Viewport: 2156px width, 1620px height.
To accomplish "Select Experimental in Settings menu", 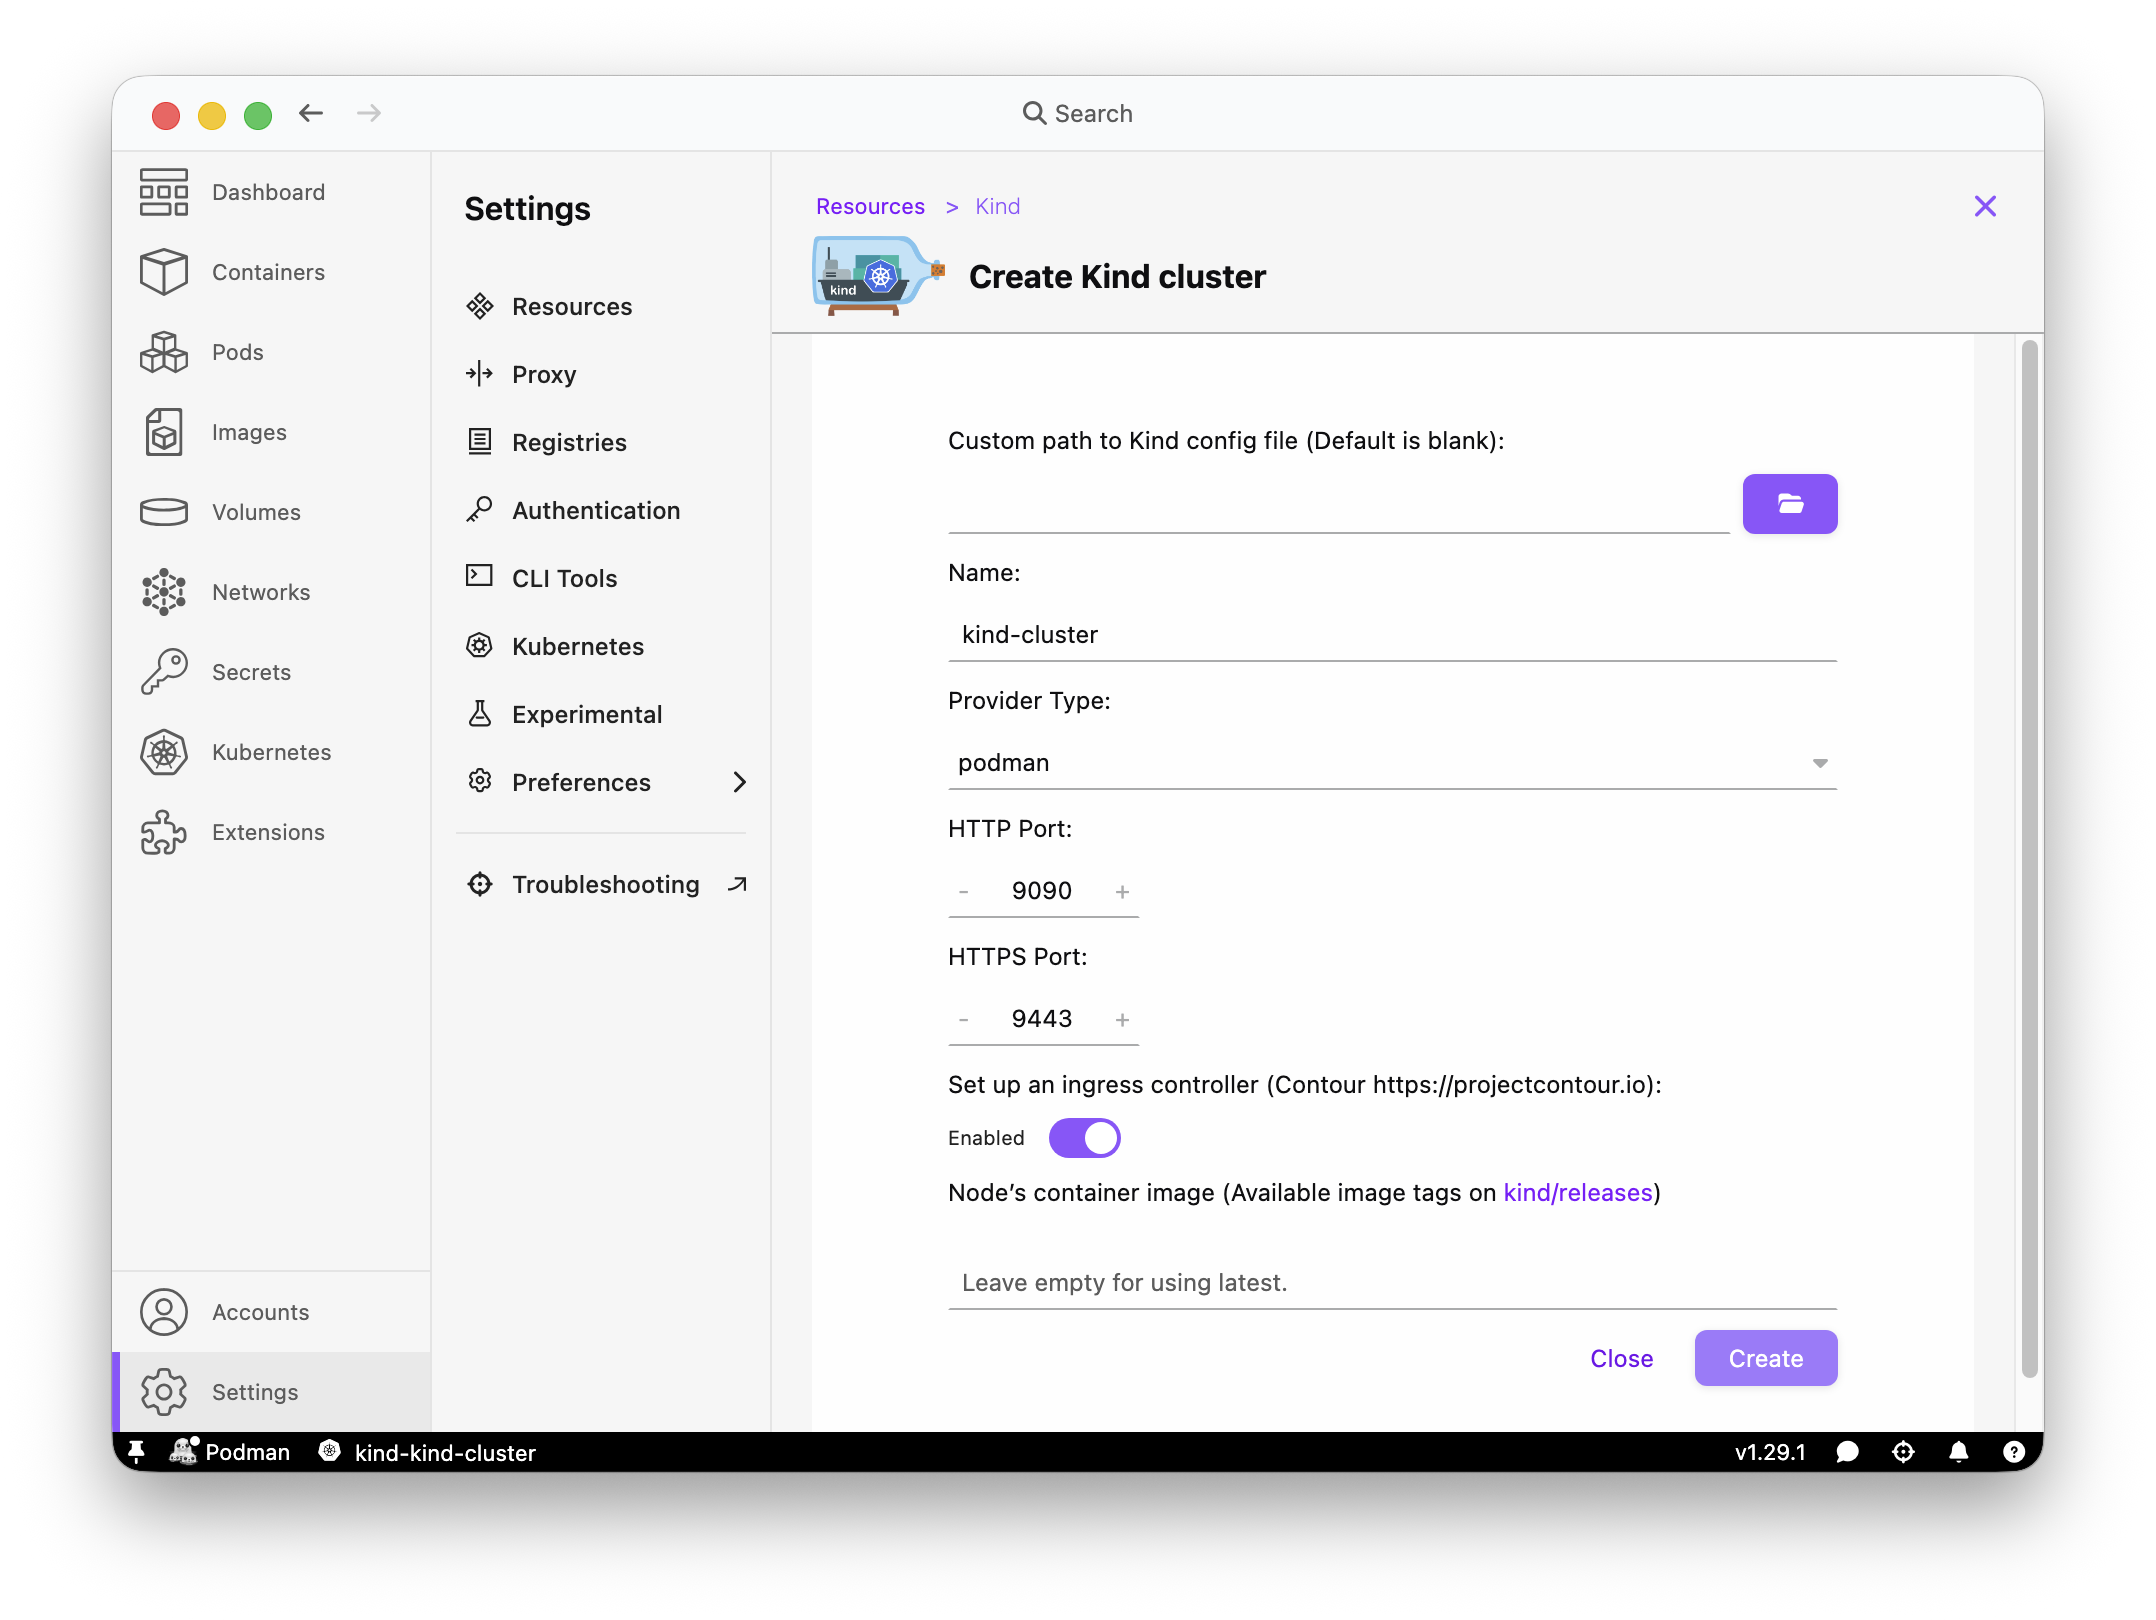I will tap(601, 714).
